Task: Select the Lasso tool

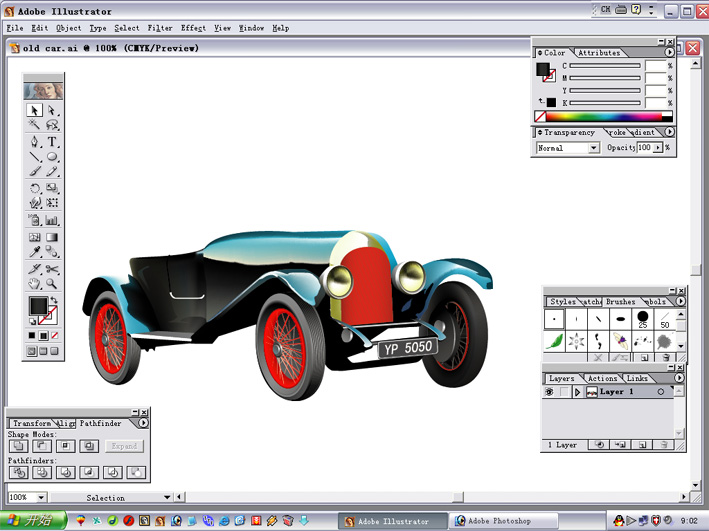Action: 52,124
